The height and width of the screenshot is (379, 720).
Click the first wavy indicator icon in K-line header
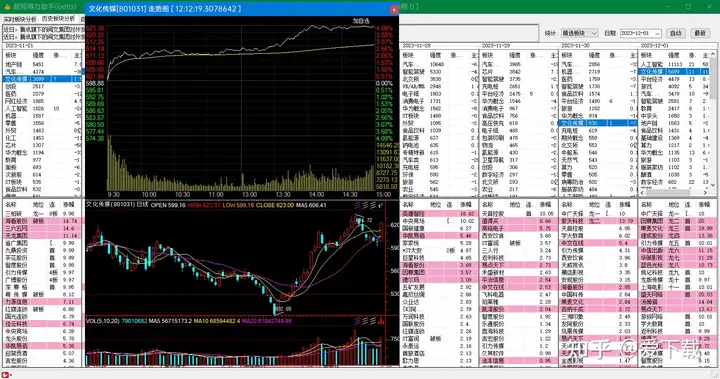point(358,205)
